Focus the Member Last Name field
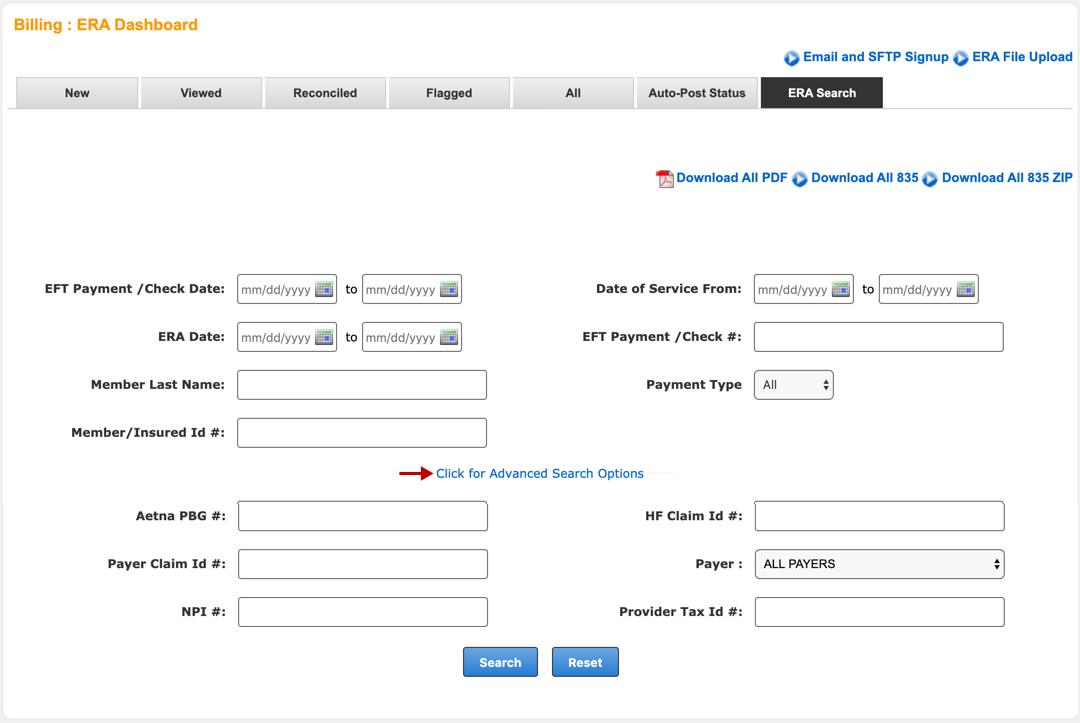The width and height of the screenshot is (1080, 723). pos(362,385)
